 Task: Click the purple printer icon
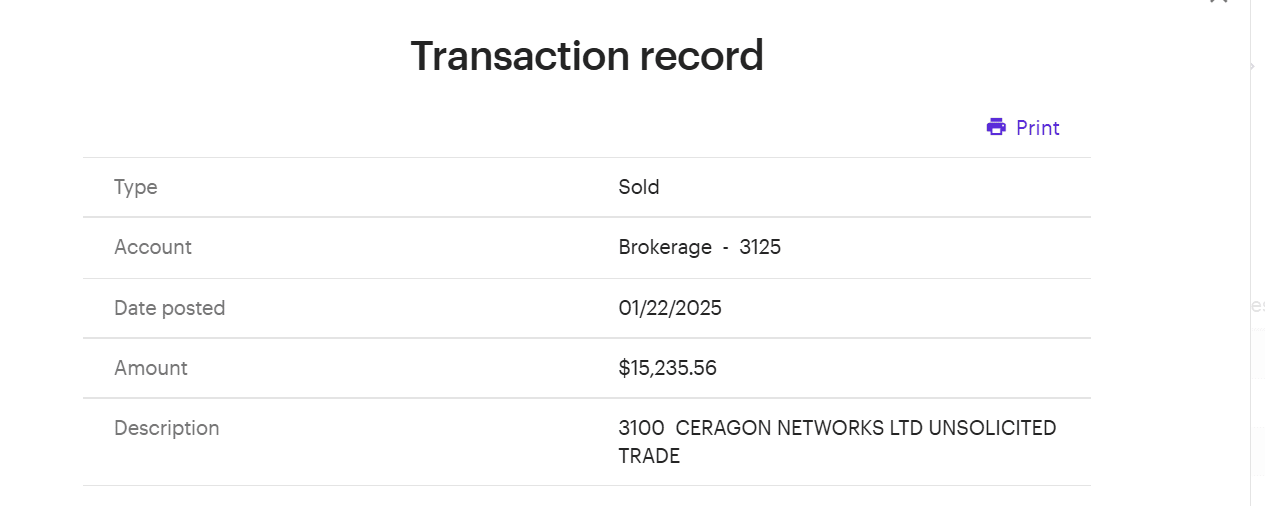(x=996, y=127)
